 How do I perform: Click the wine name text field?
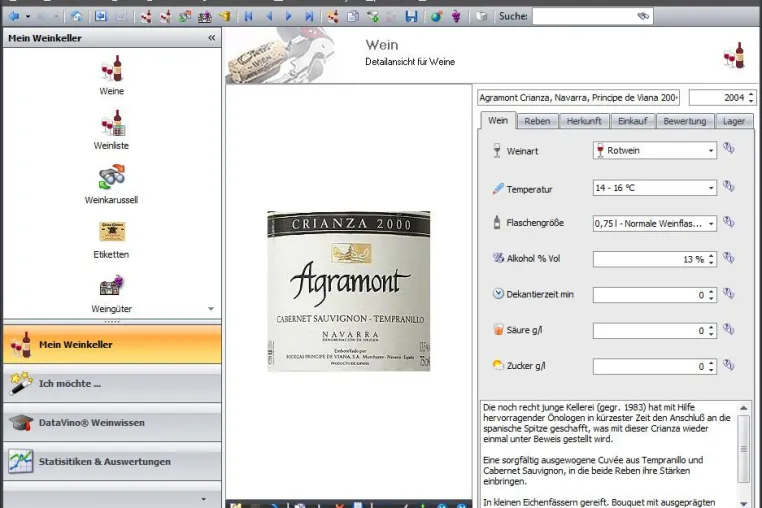click(x=578, y=98)
